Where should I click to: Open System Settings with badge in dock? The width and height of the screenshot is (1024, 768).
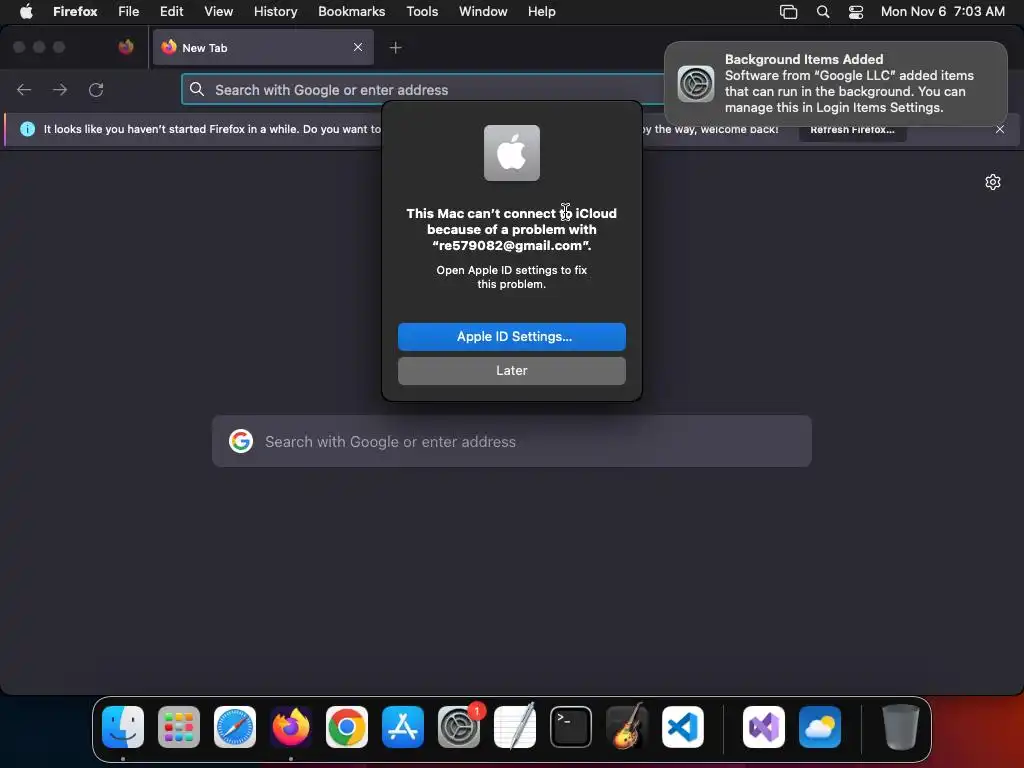point(459,727)
